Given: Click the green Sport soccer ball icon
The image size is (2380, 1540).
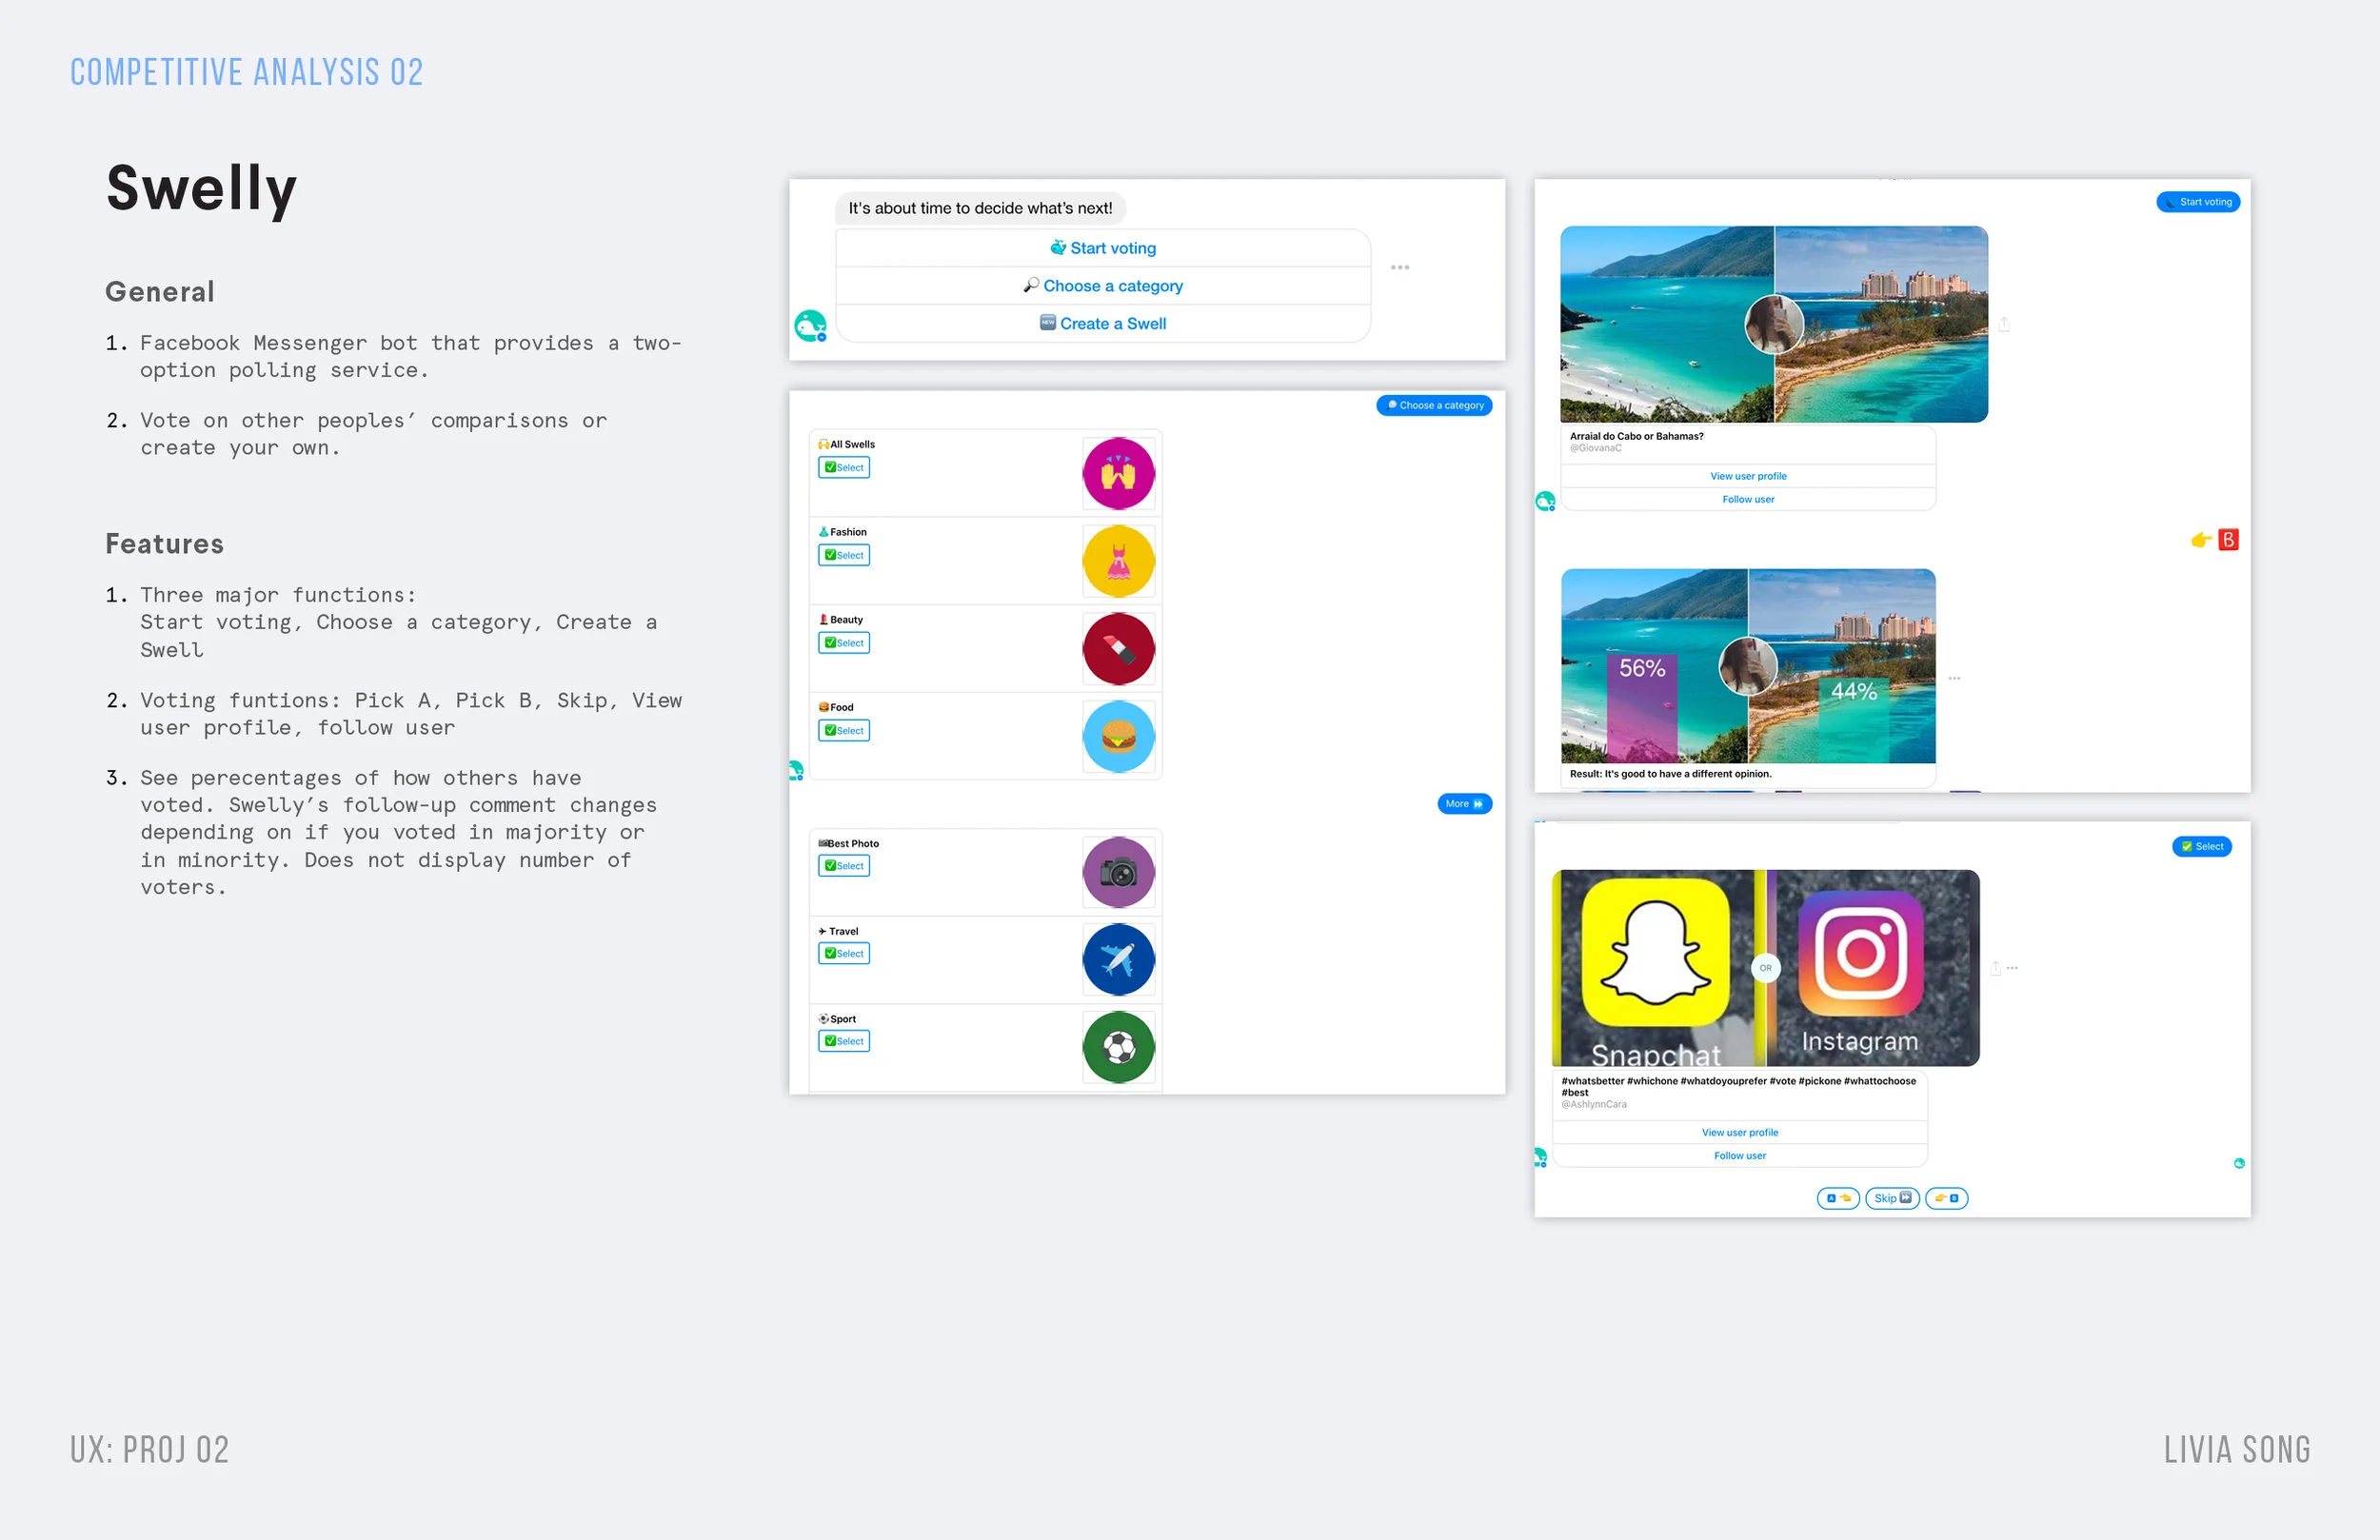Looking at the screenshot, I should point(1118,1047).
